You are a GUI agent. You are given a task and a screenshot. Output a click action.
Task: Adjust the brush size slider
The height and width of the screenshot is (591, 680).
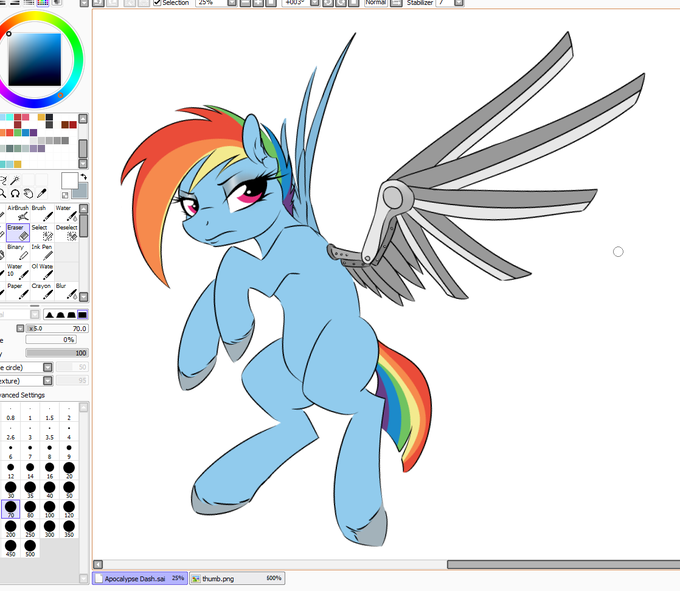[57, 328]
